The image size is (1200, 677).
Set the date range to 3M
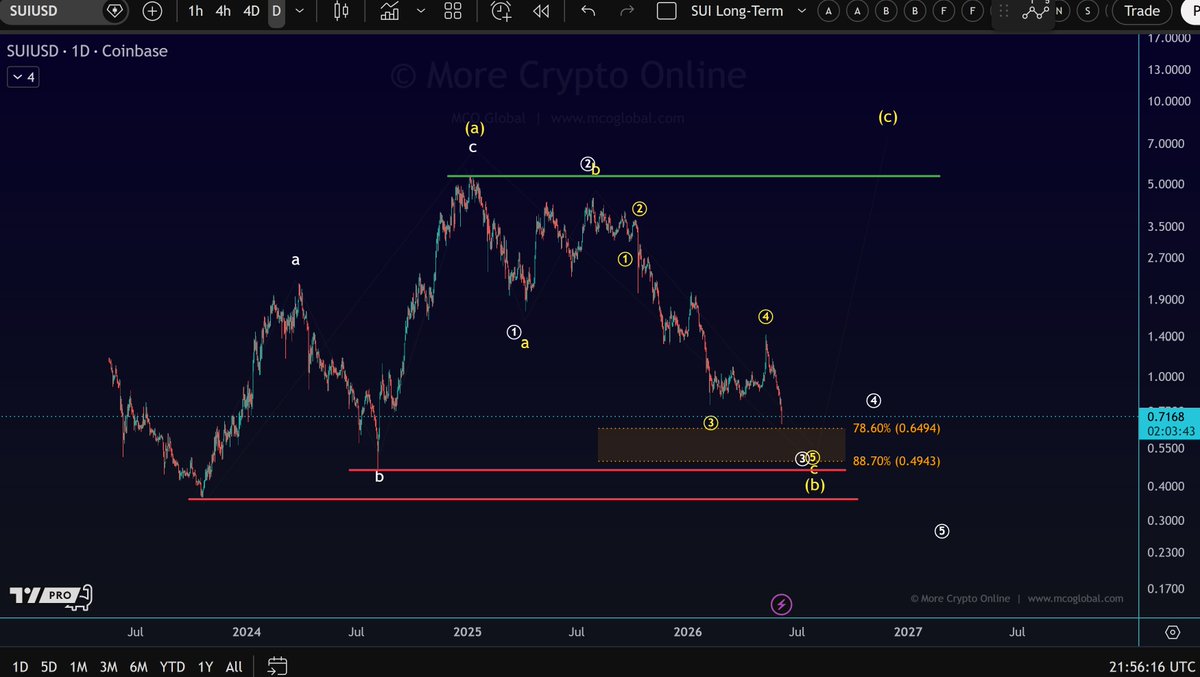108,666
